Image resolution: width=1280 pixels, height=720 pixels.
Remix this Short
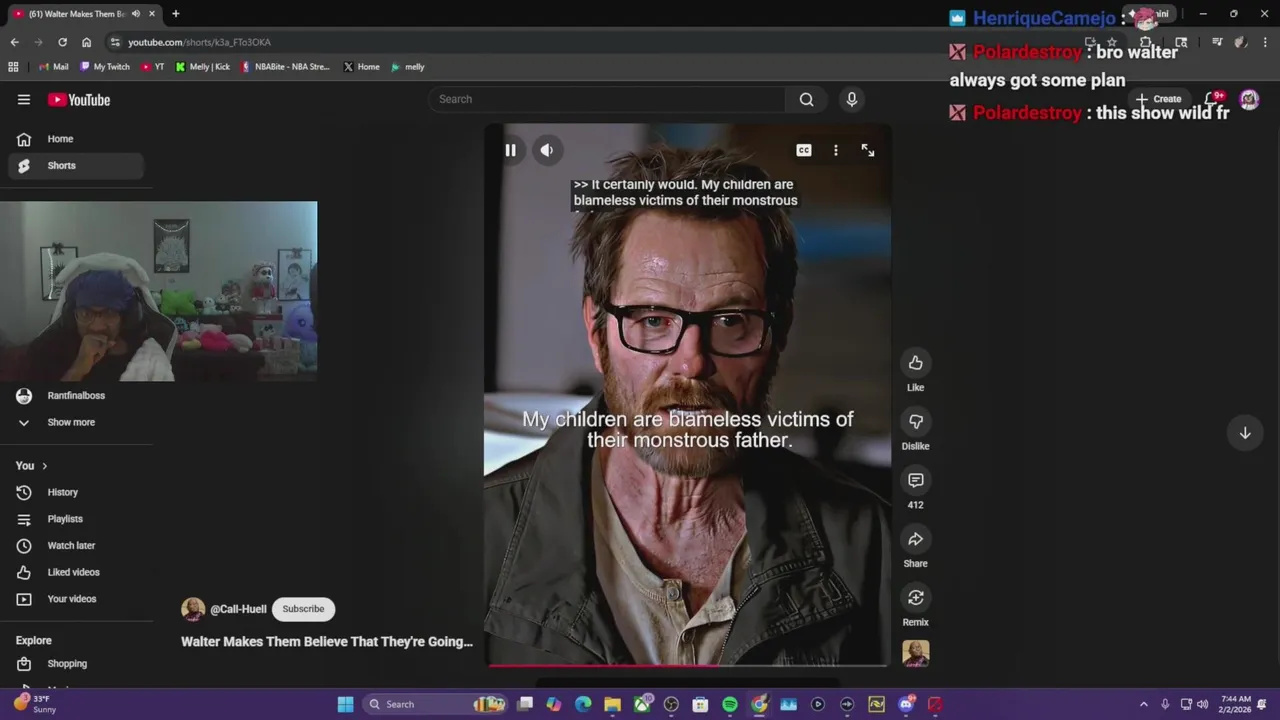915,598
